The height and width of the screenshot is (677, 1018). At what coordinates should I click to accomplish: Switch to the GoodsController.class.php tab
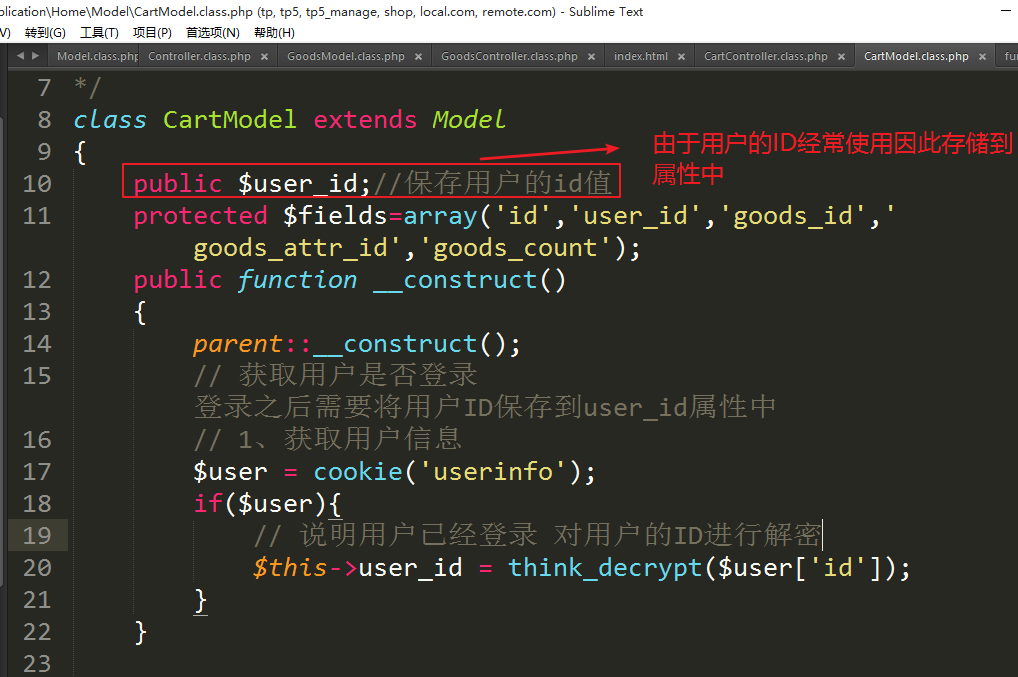coord(509,57)
